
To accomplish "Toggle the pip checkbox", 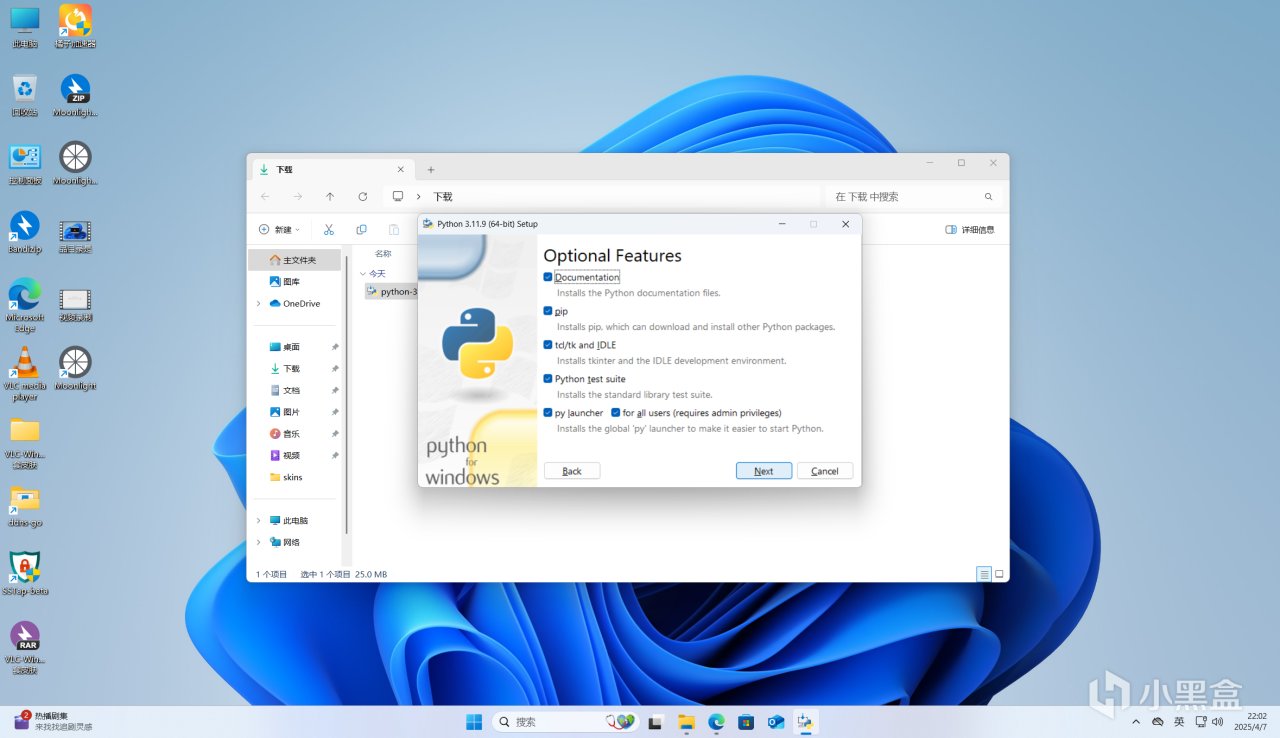I will coord(548,311).
